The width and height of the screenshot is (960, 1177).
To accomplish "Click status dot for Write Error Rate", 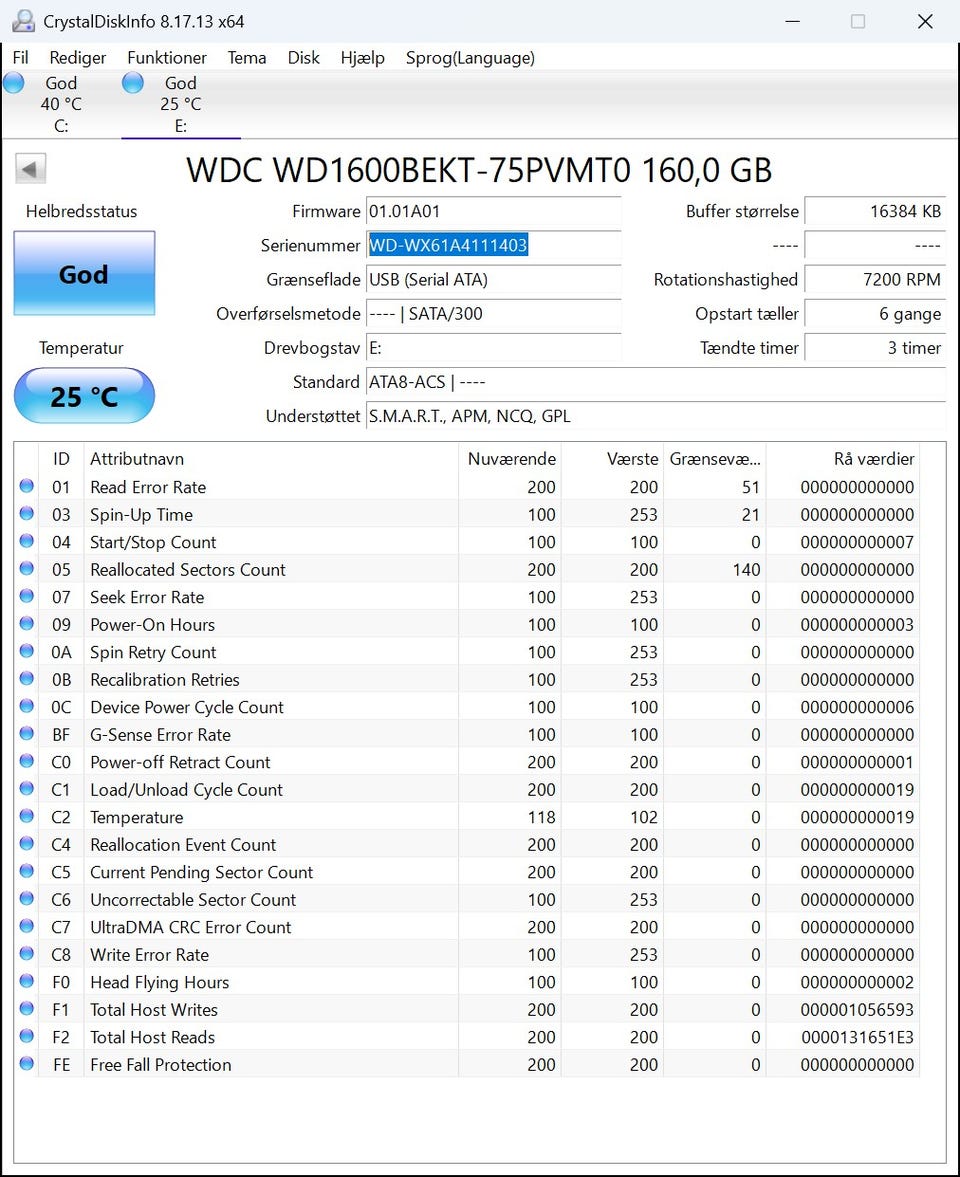I will [x=27, y=953].
